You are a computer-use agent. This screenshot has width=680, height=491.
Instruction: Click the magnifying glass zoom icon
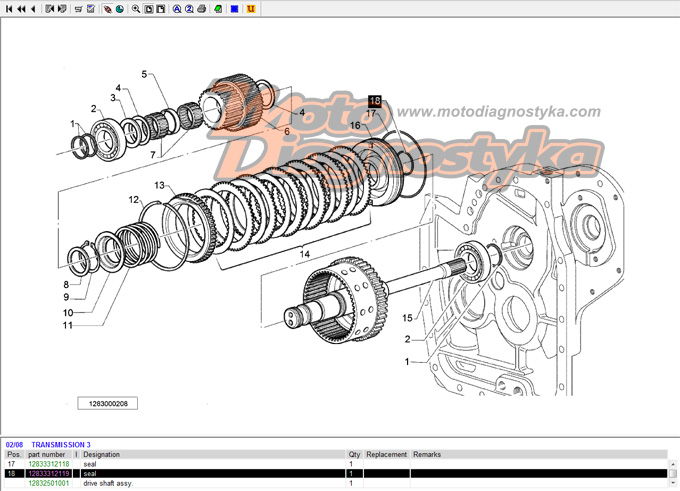[136, 9]
